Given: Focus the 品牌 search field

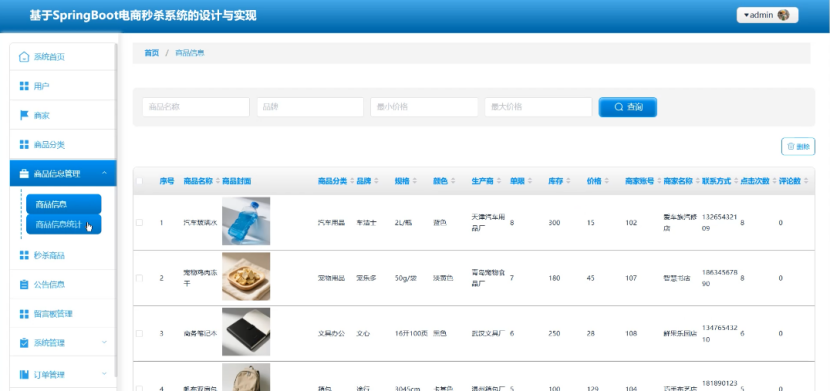Looking at the screenshot, I should click(310, 107).
